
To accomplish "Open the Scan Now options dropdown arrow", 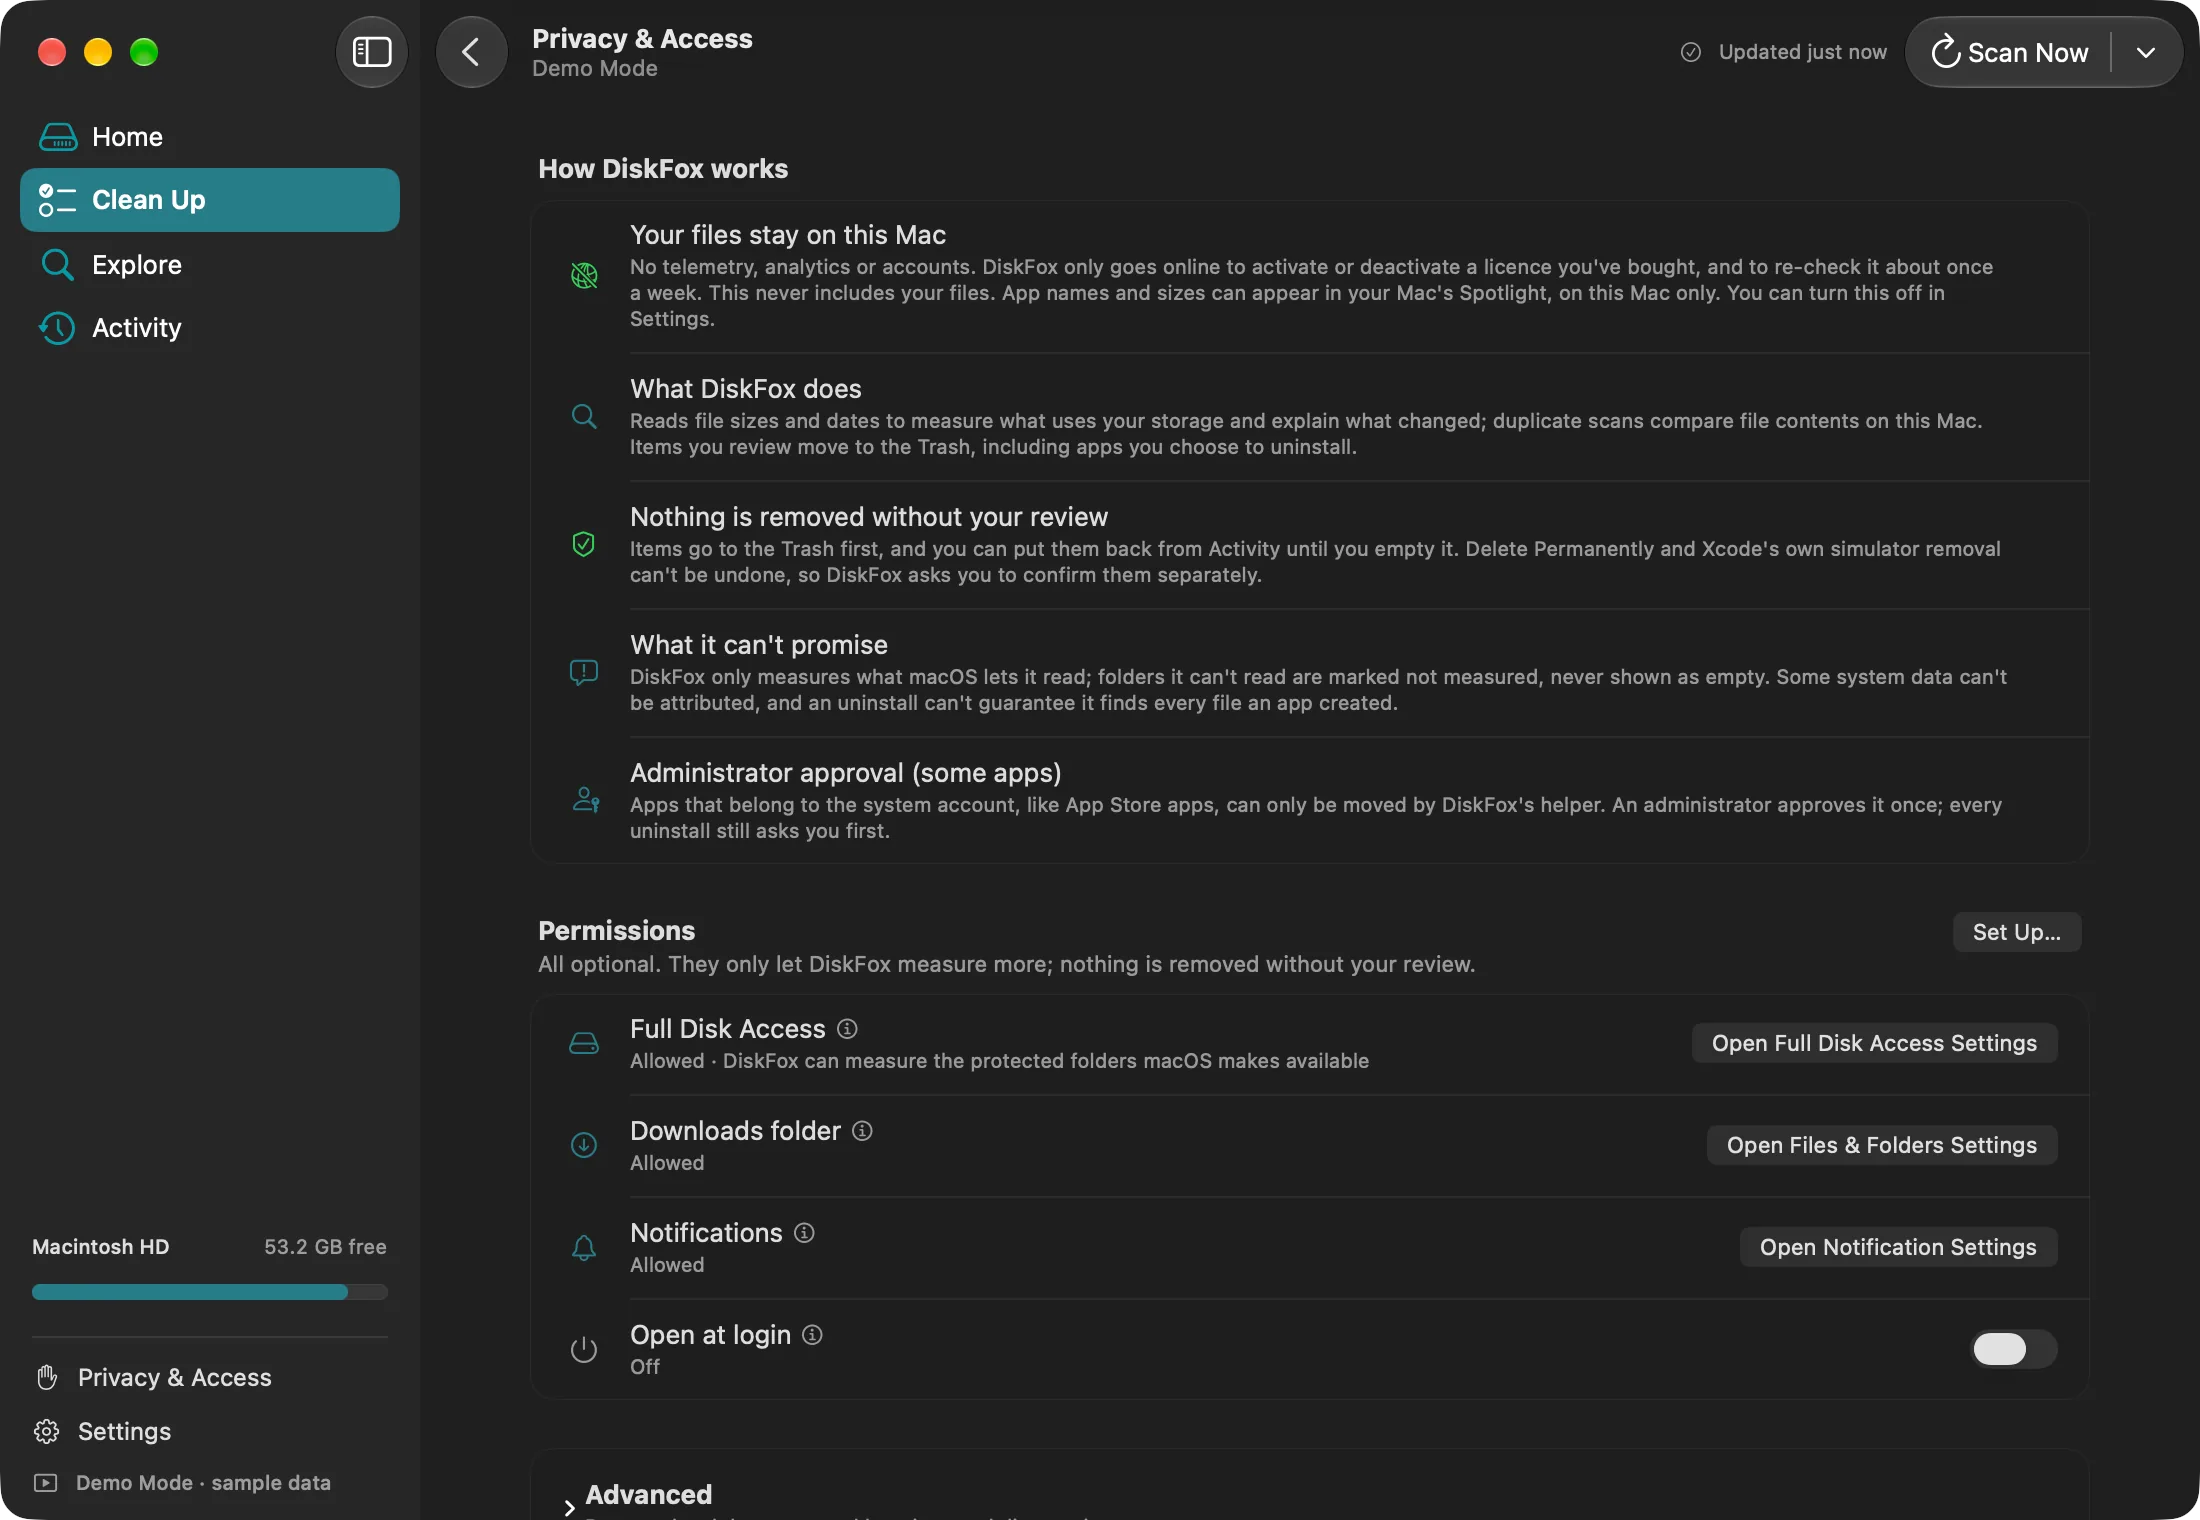I will point(2146,52).
